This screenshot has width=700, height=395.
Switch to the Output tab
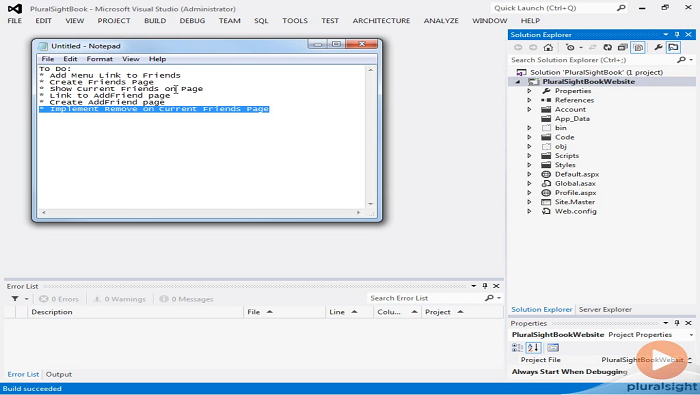tap(58, 374)
